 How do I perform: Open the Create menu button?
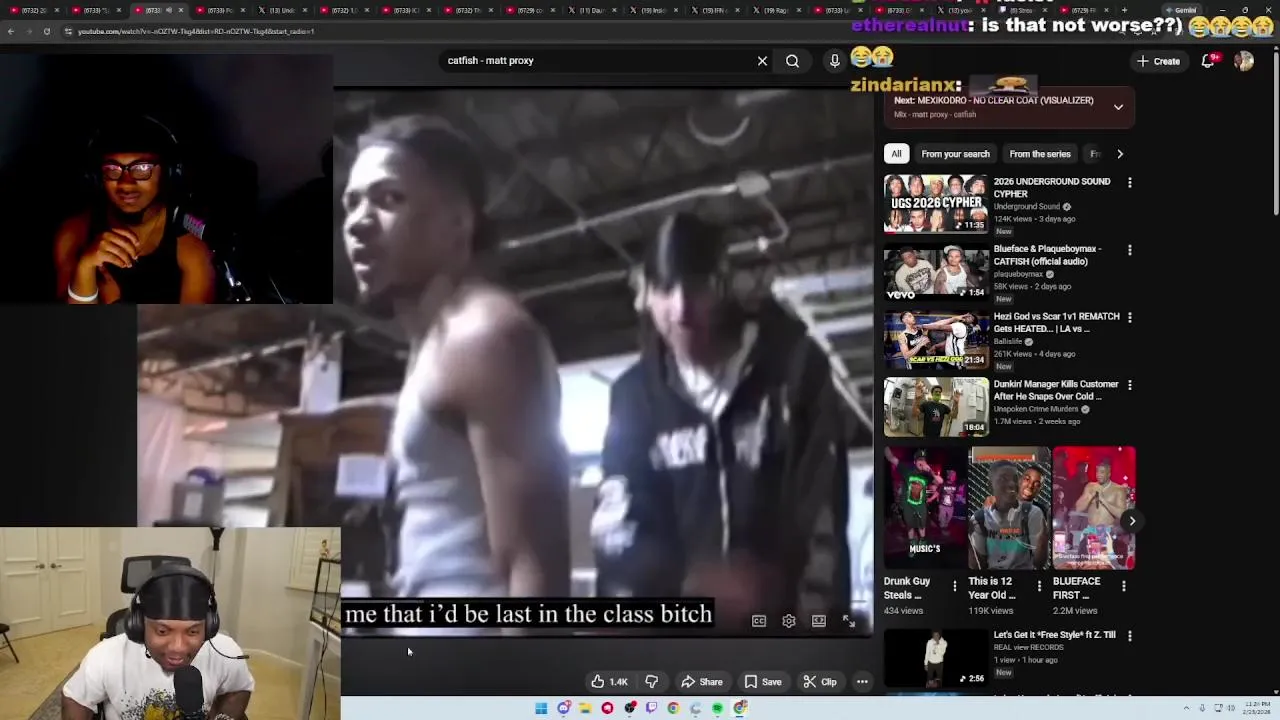coord(1159,61)
